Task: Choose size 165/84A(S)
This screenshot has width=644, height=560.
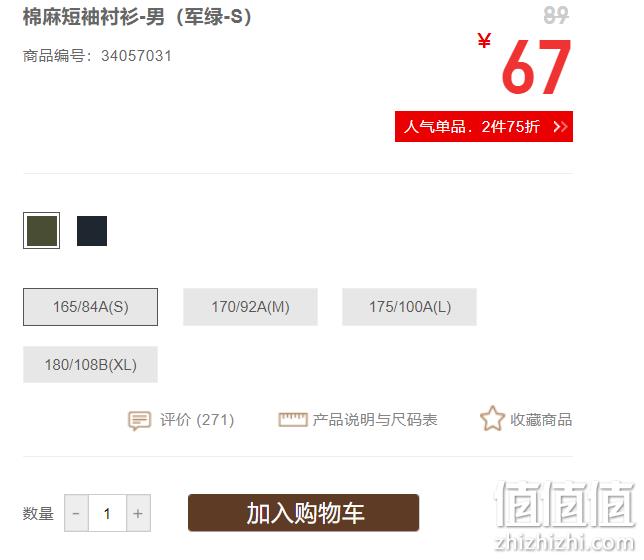Action: [90, 307]
